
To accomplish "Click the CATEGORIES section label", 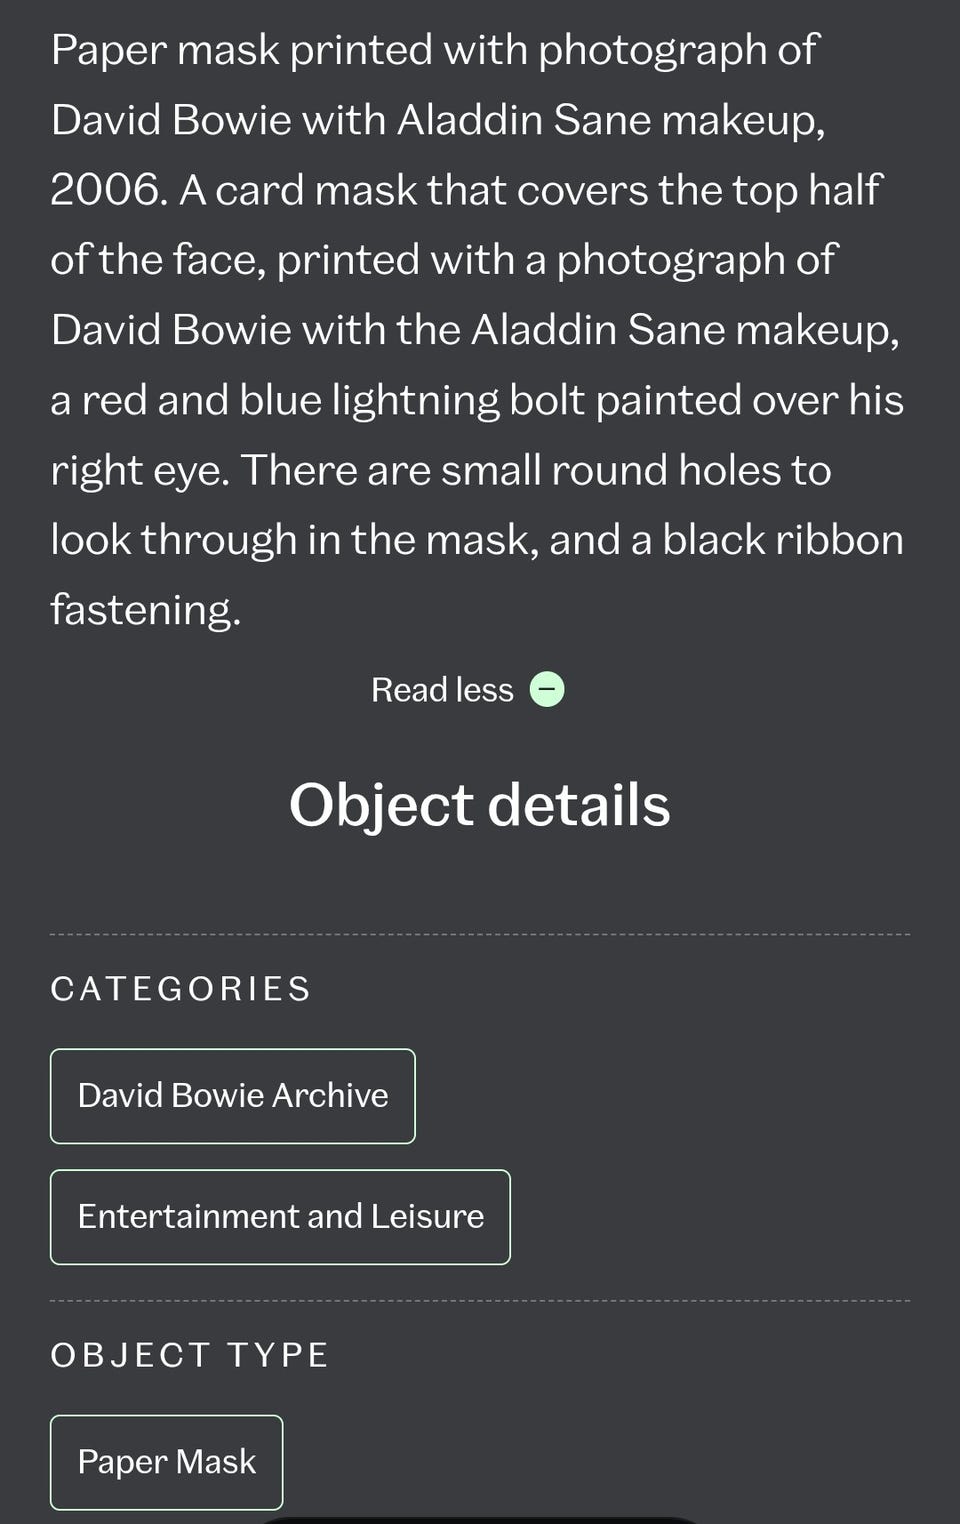I will click(181, 989).
